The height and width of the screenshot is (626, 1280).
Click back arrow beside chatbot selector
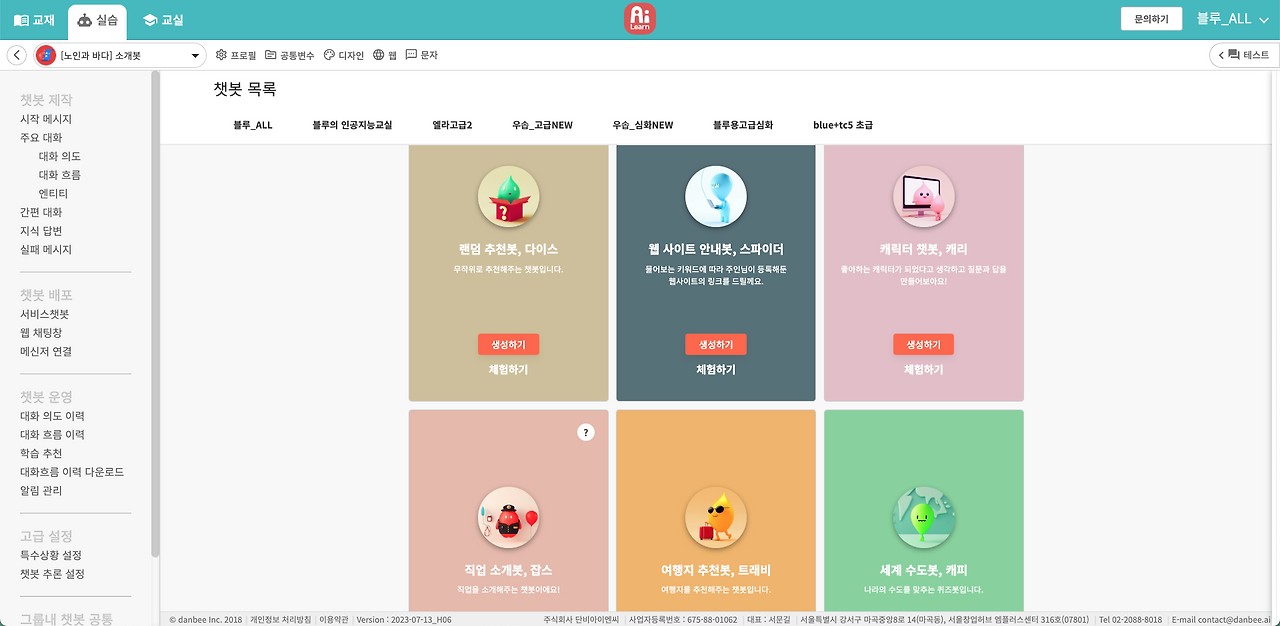click(16, 55)
